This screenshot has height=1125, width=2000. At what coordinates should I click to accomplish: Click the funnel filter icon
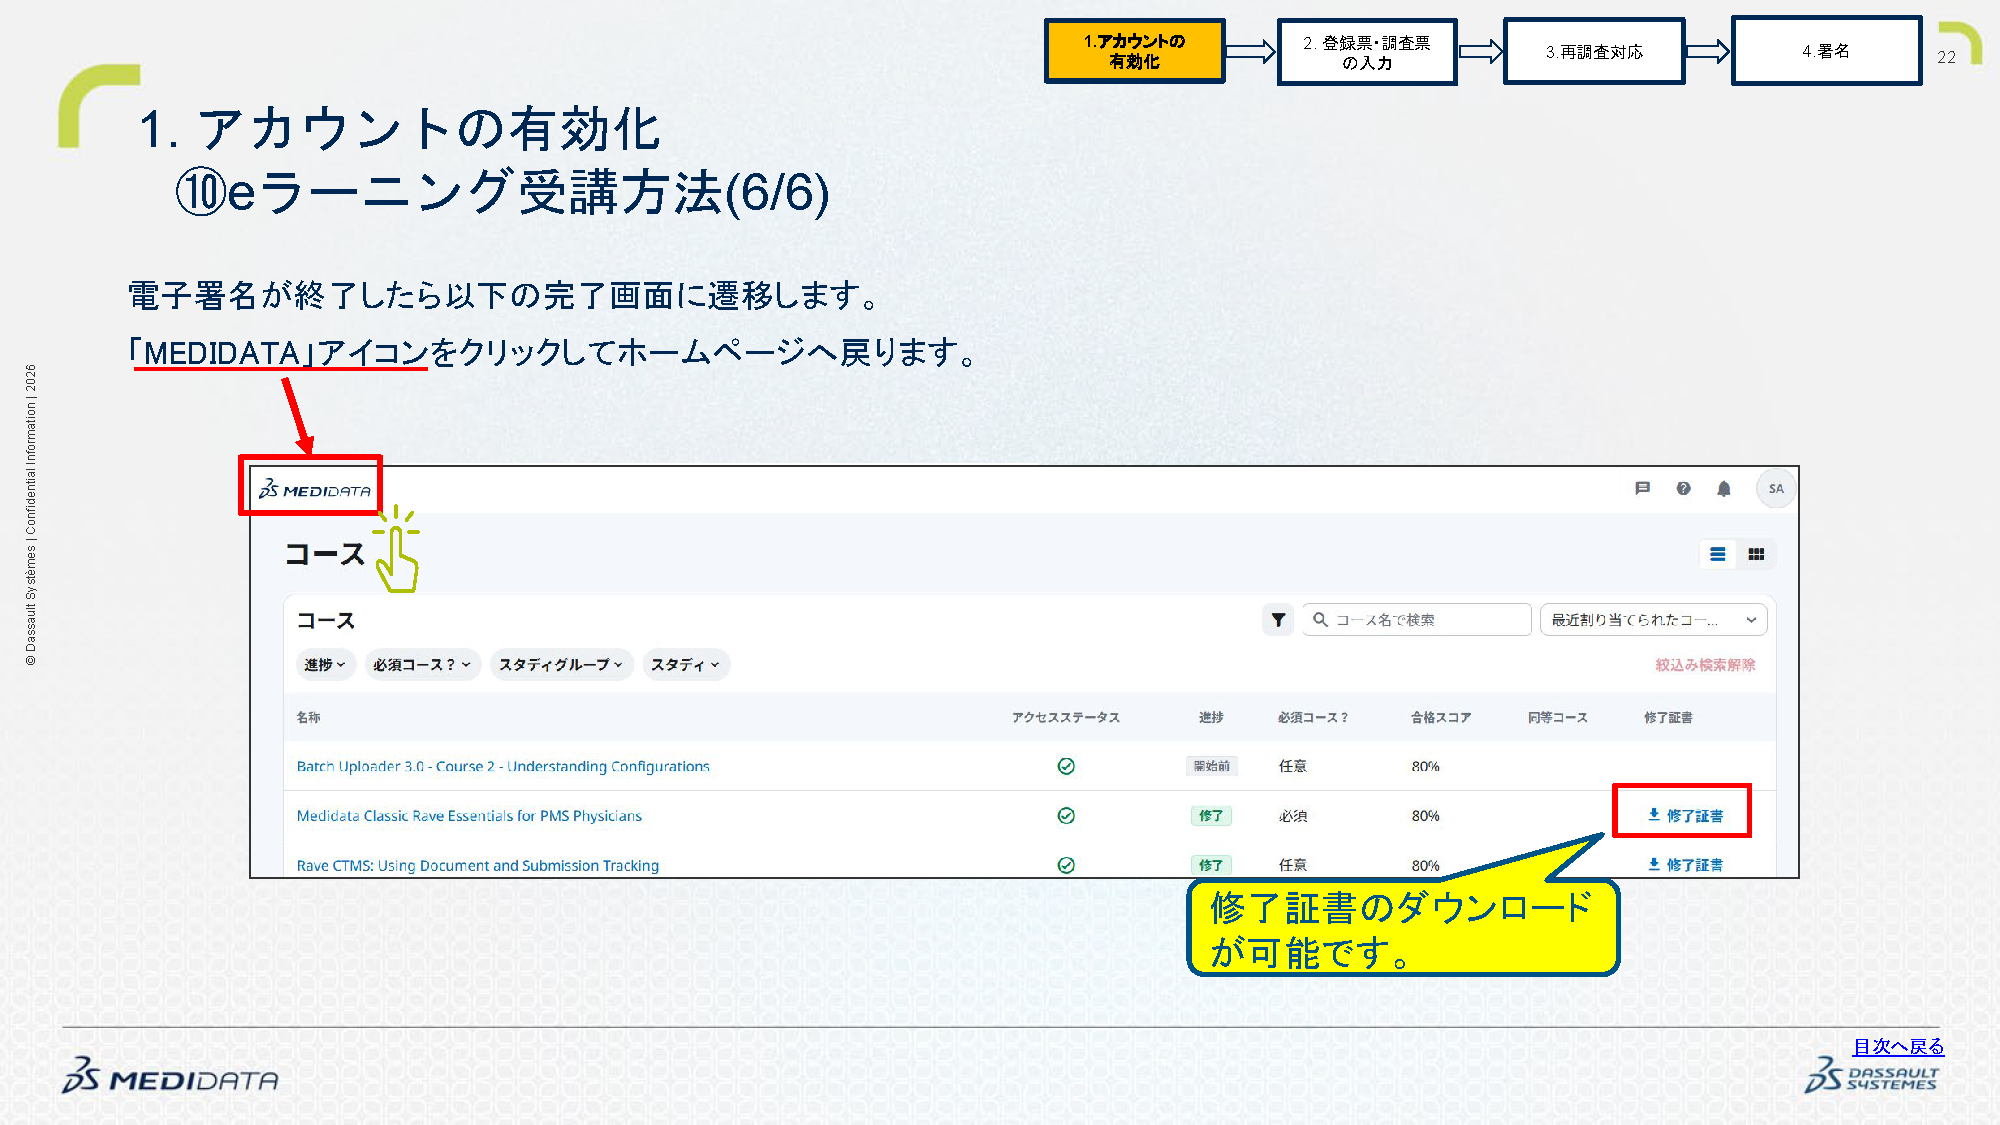[x=1278, y=620]
